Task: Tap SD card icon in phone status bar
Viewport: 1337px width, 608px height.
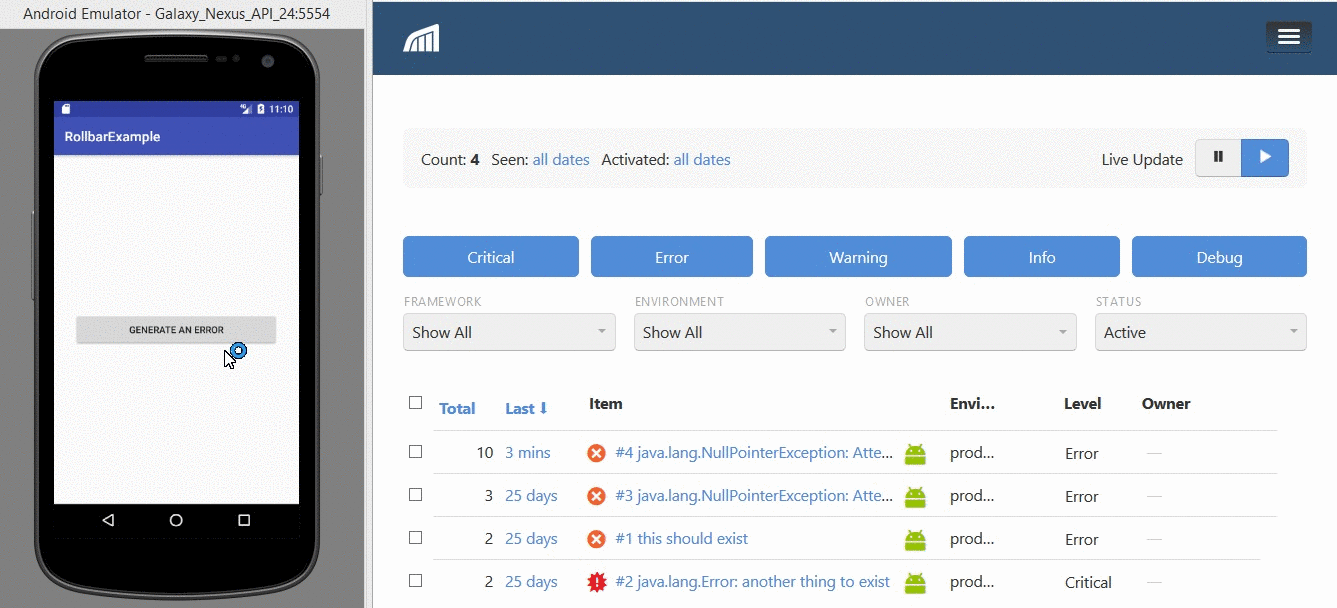Action: (x=66, y=108)
